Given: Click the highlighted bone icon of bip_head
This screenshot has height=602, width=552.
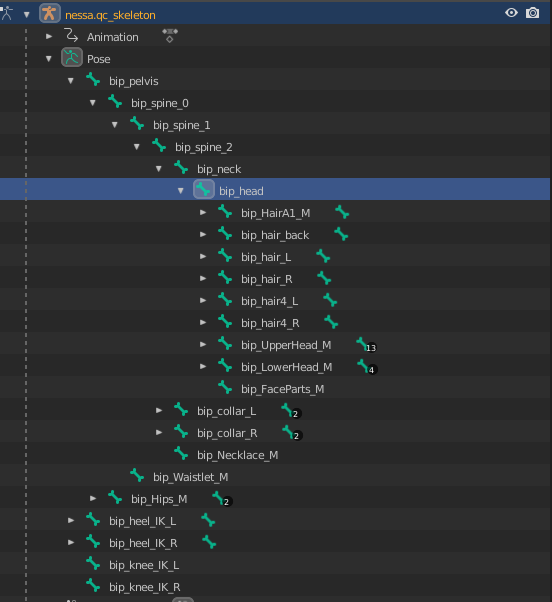Looking at the screenshot, I should (204, 189).
